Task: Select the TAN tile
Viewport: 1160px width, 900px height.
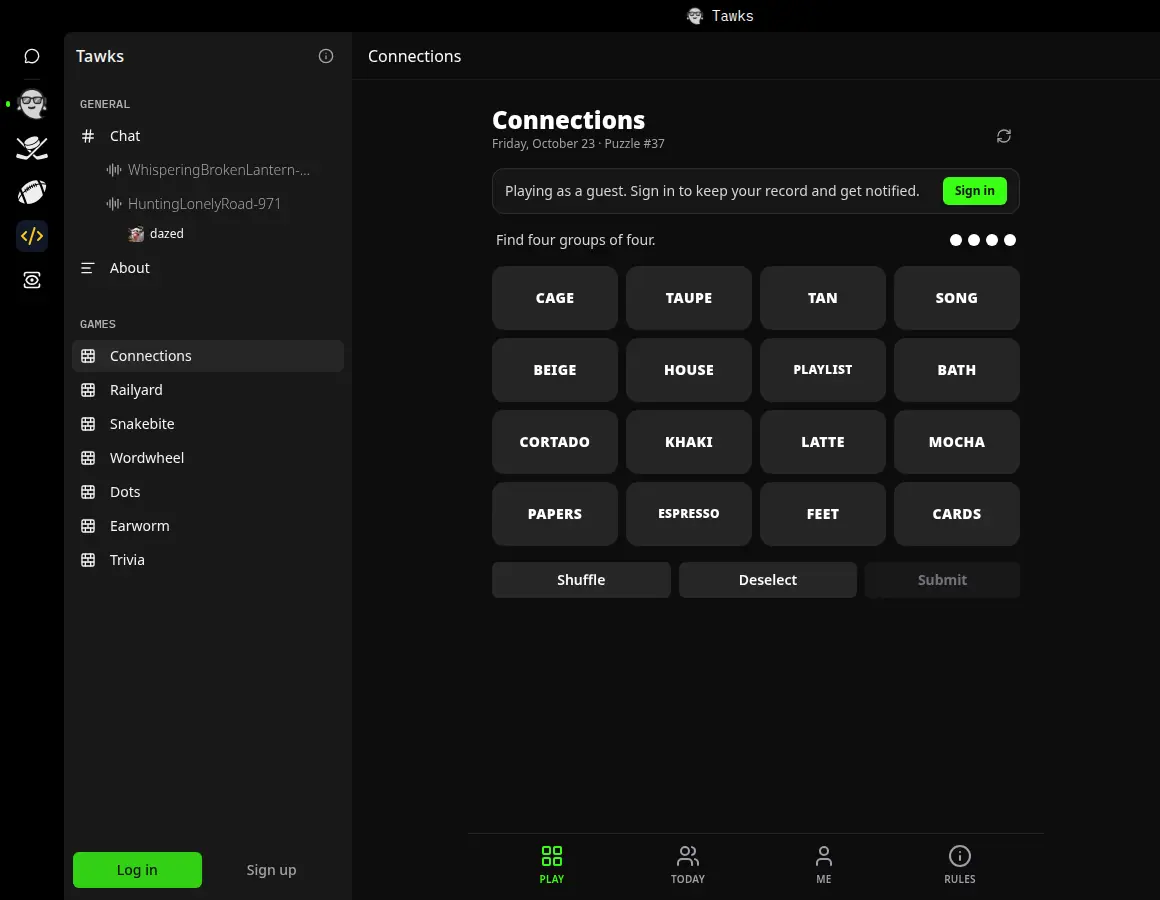Action: [x=823, y=298]
